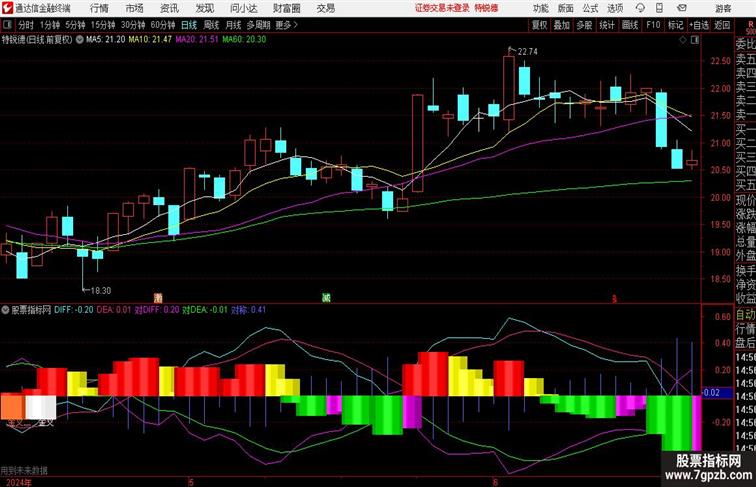
Task: Open the envelope message icon
Action: (682, 8)
